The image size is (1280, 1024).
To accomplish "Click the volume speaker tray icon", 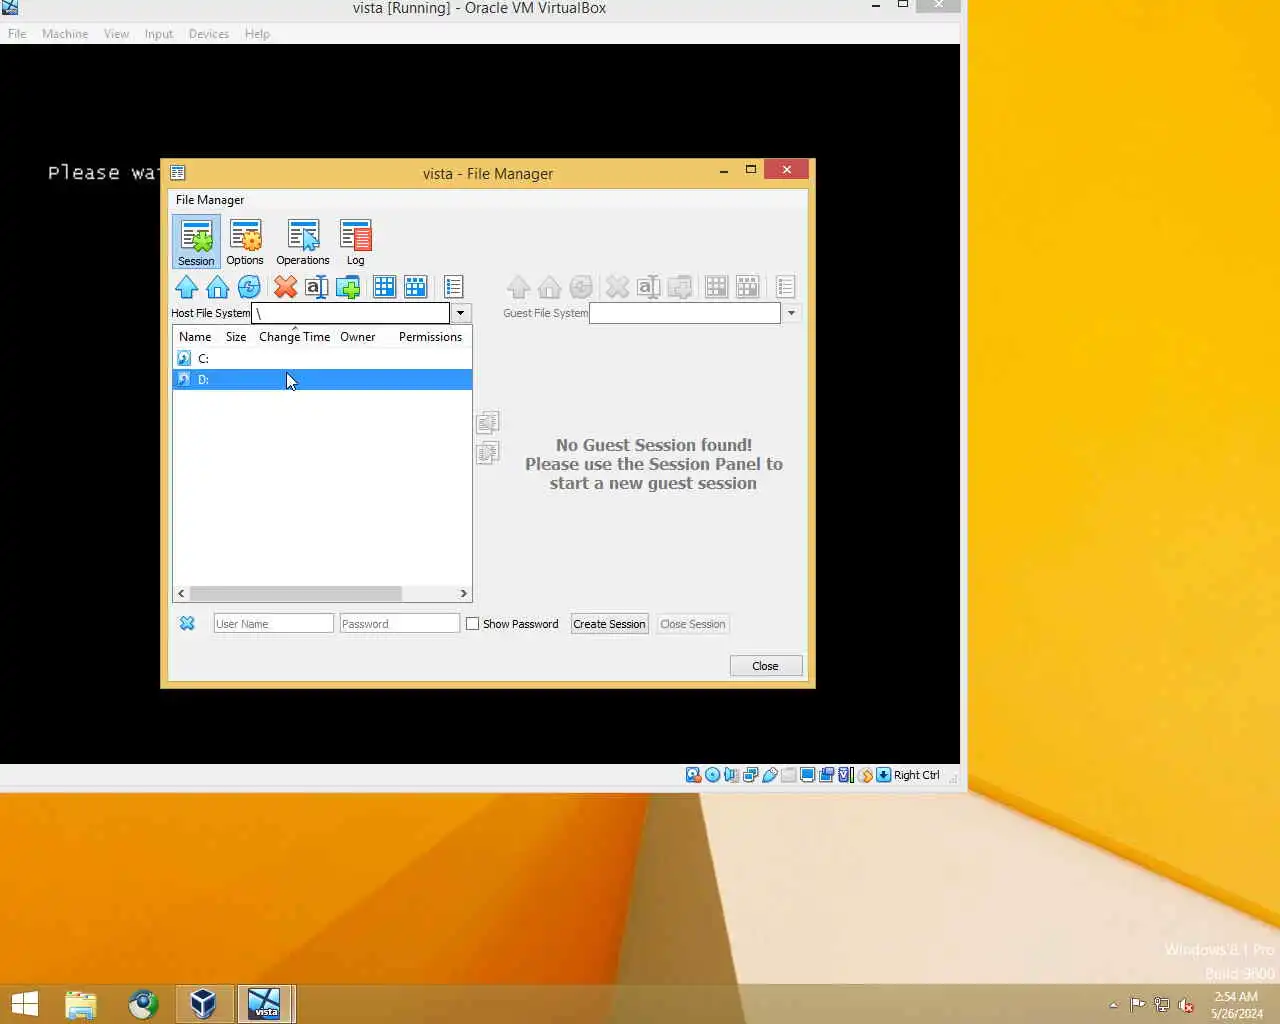I will [1186, 1005].
